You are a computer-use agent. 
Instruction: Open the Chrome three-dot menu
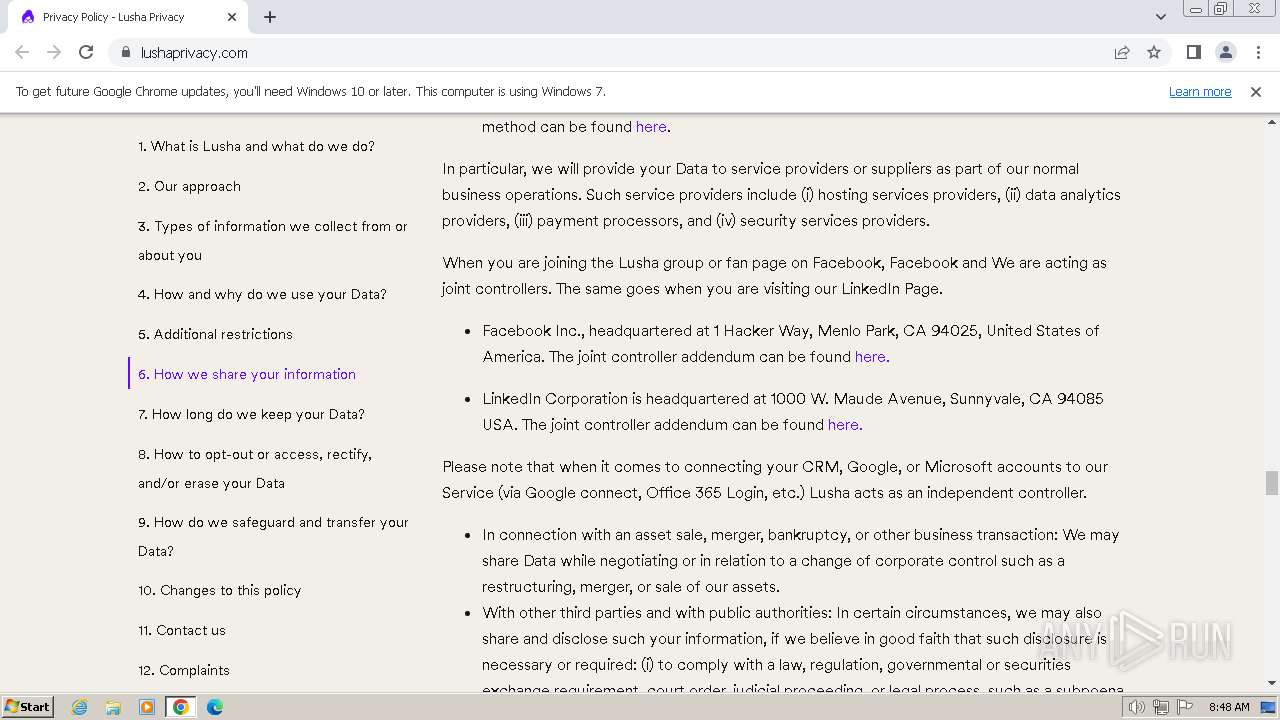[1258, 52]
